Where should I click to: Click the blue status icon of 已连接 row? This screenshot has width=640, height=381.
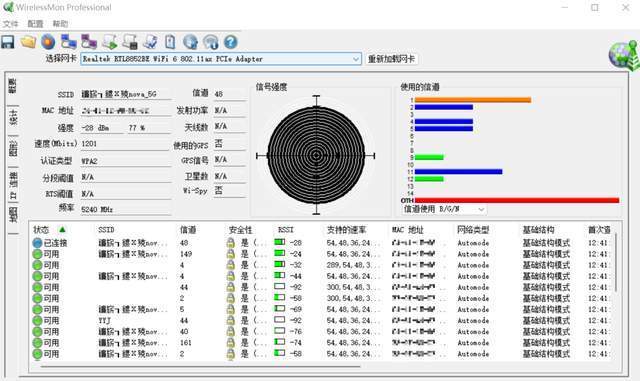click(x=37, y=243)
